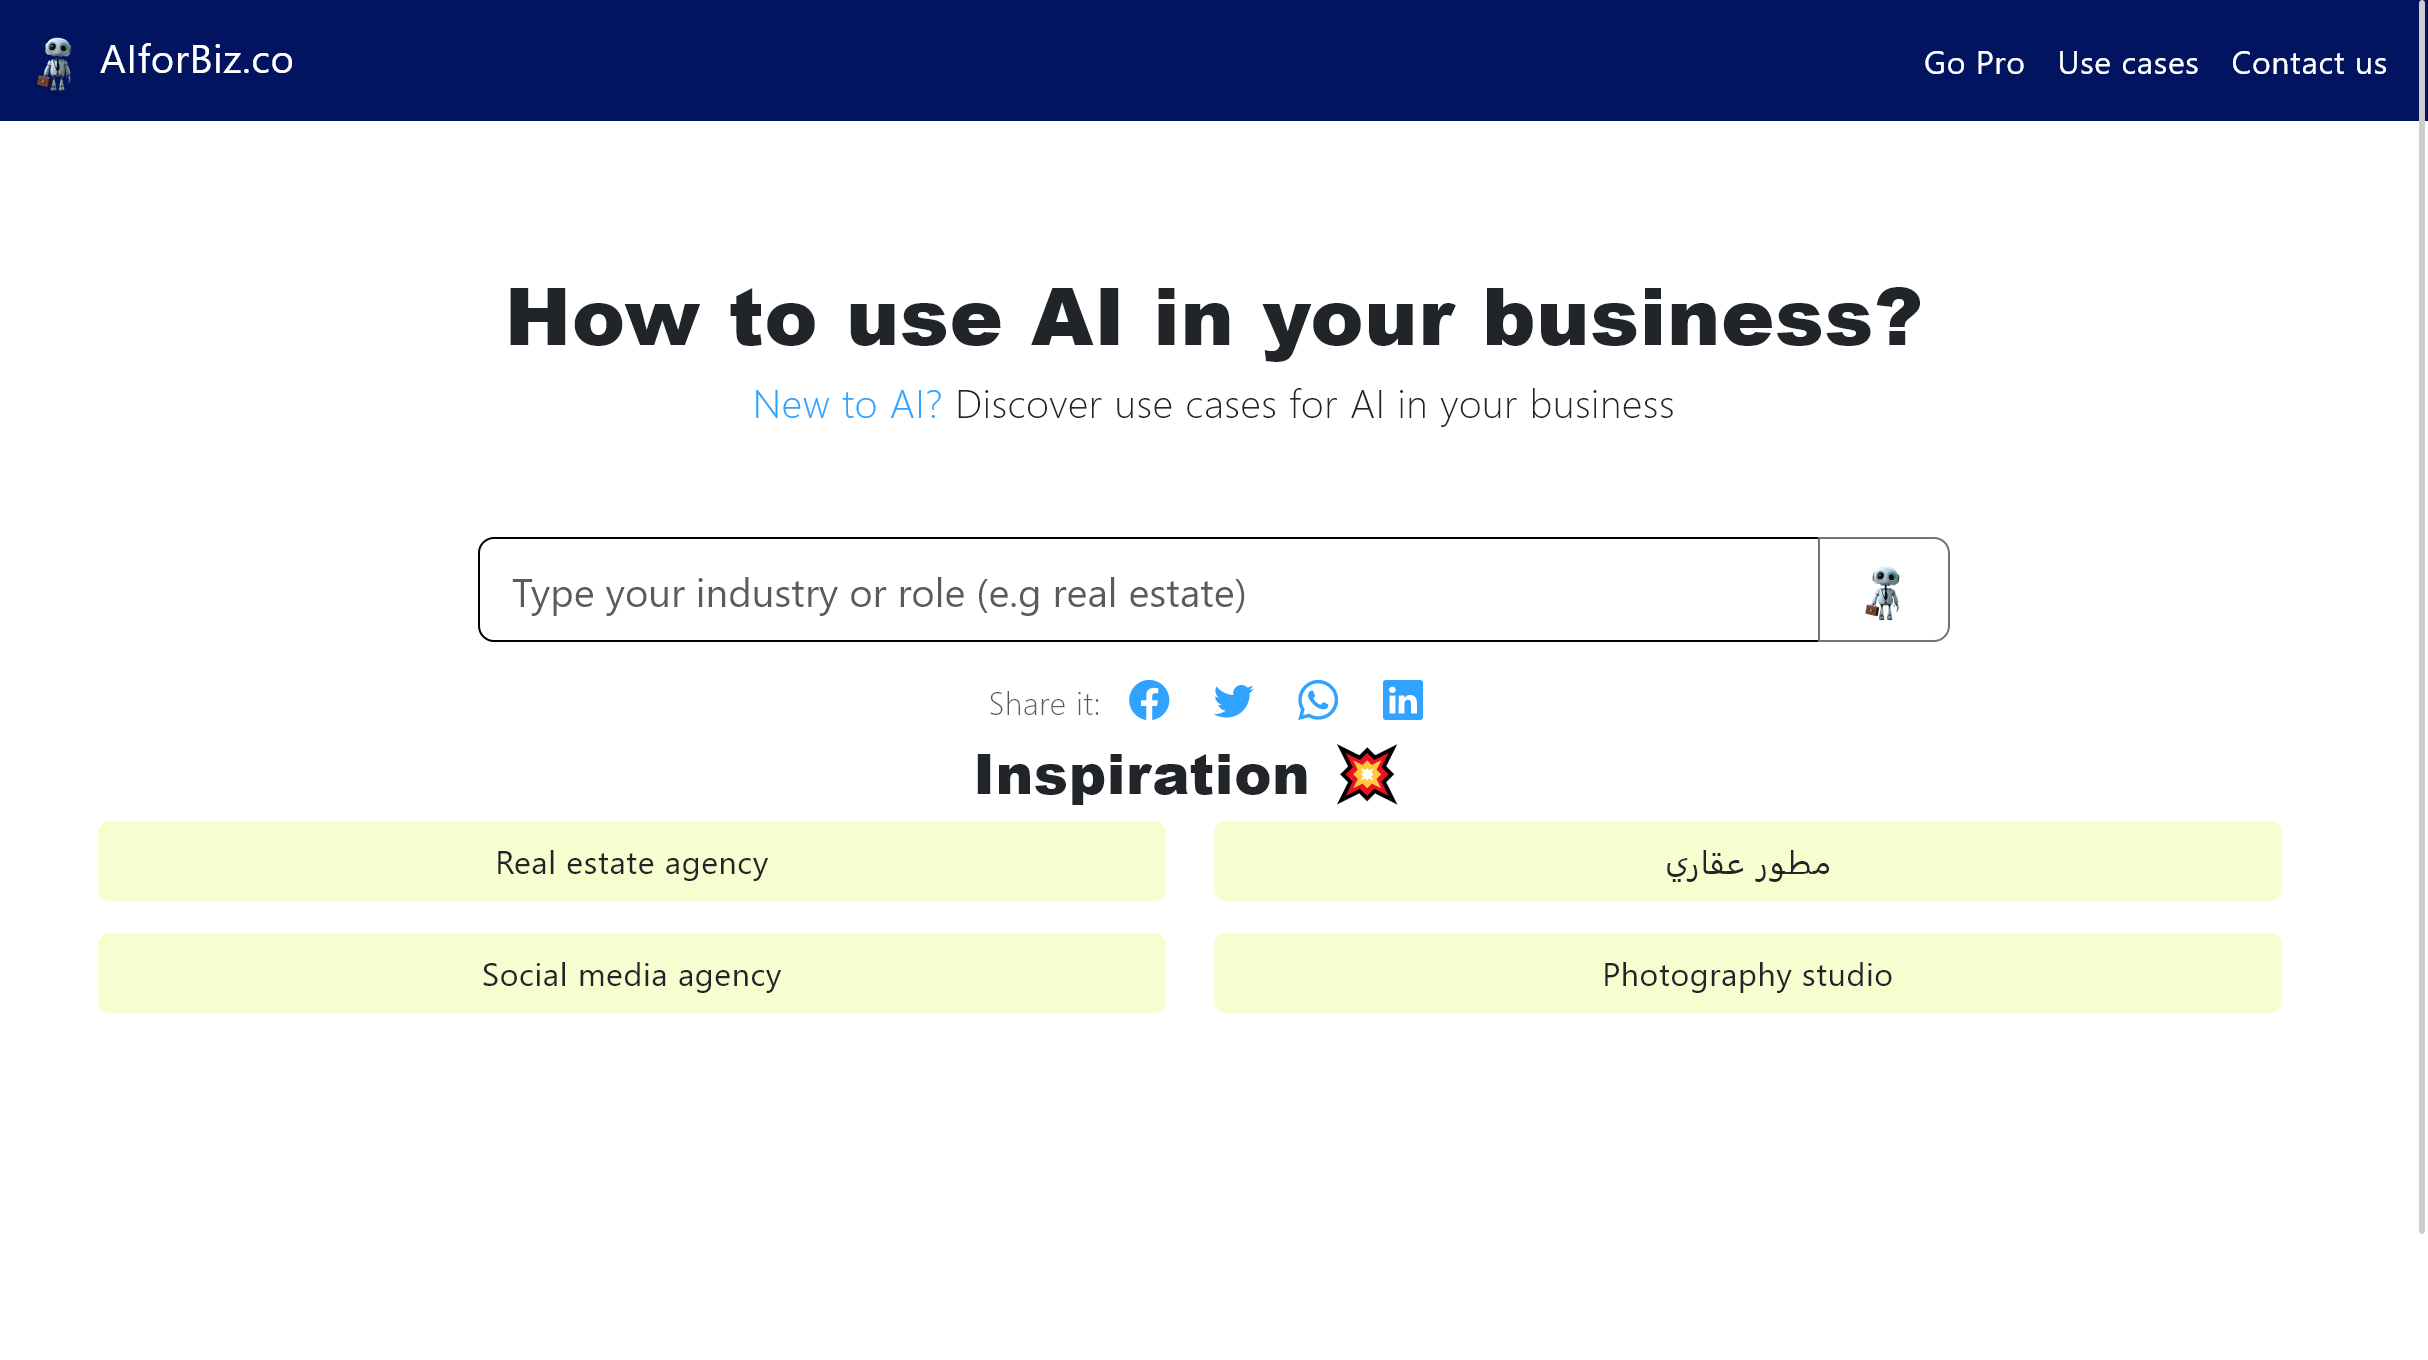Share via LinkedIn icon

pos(1402,700)
